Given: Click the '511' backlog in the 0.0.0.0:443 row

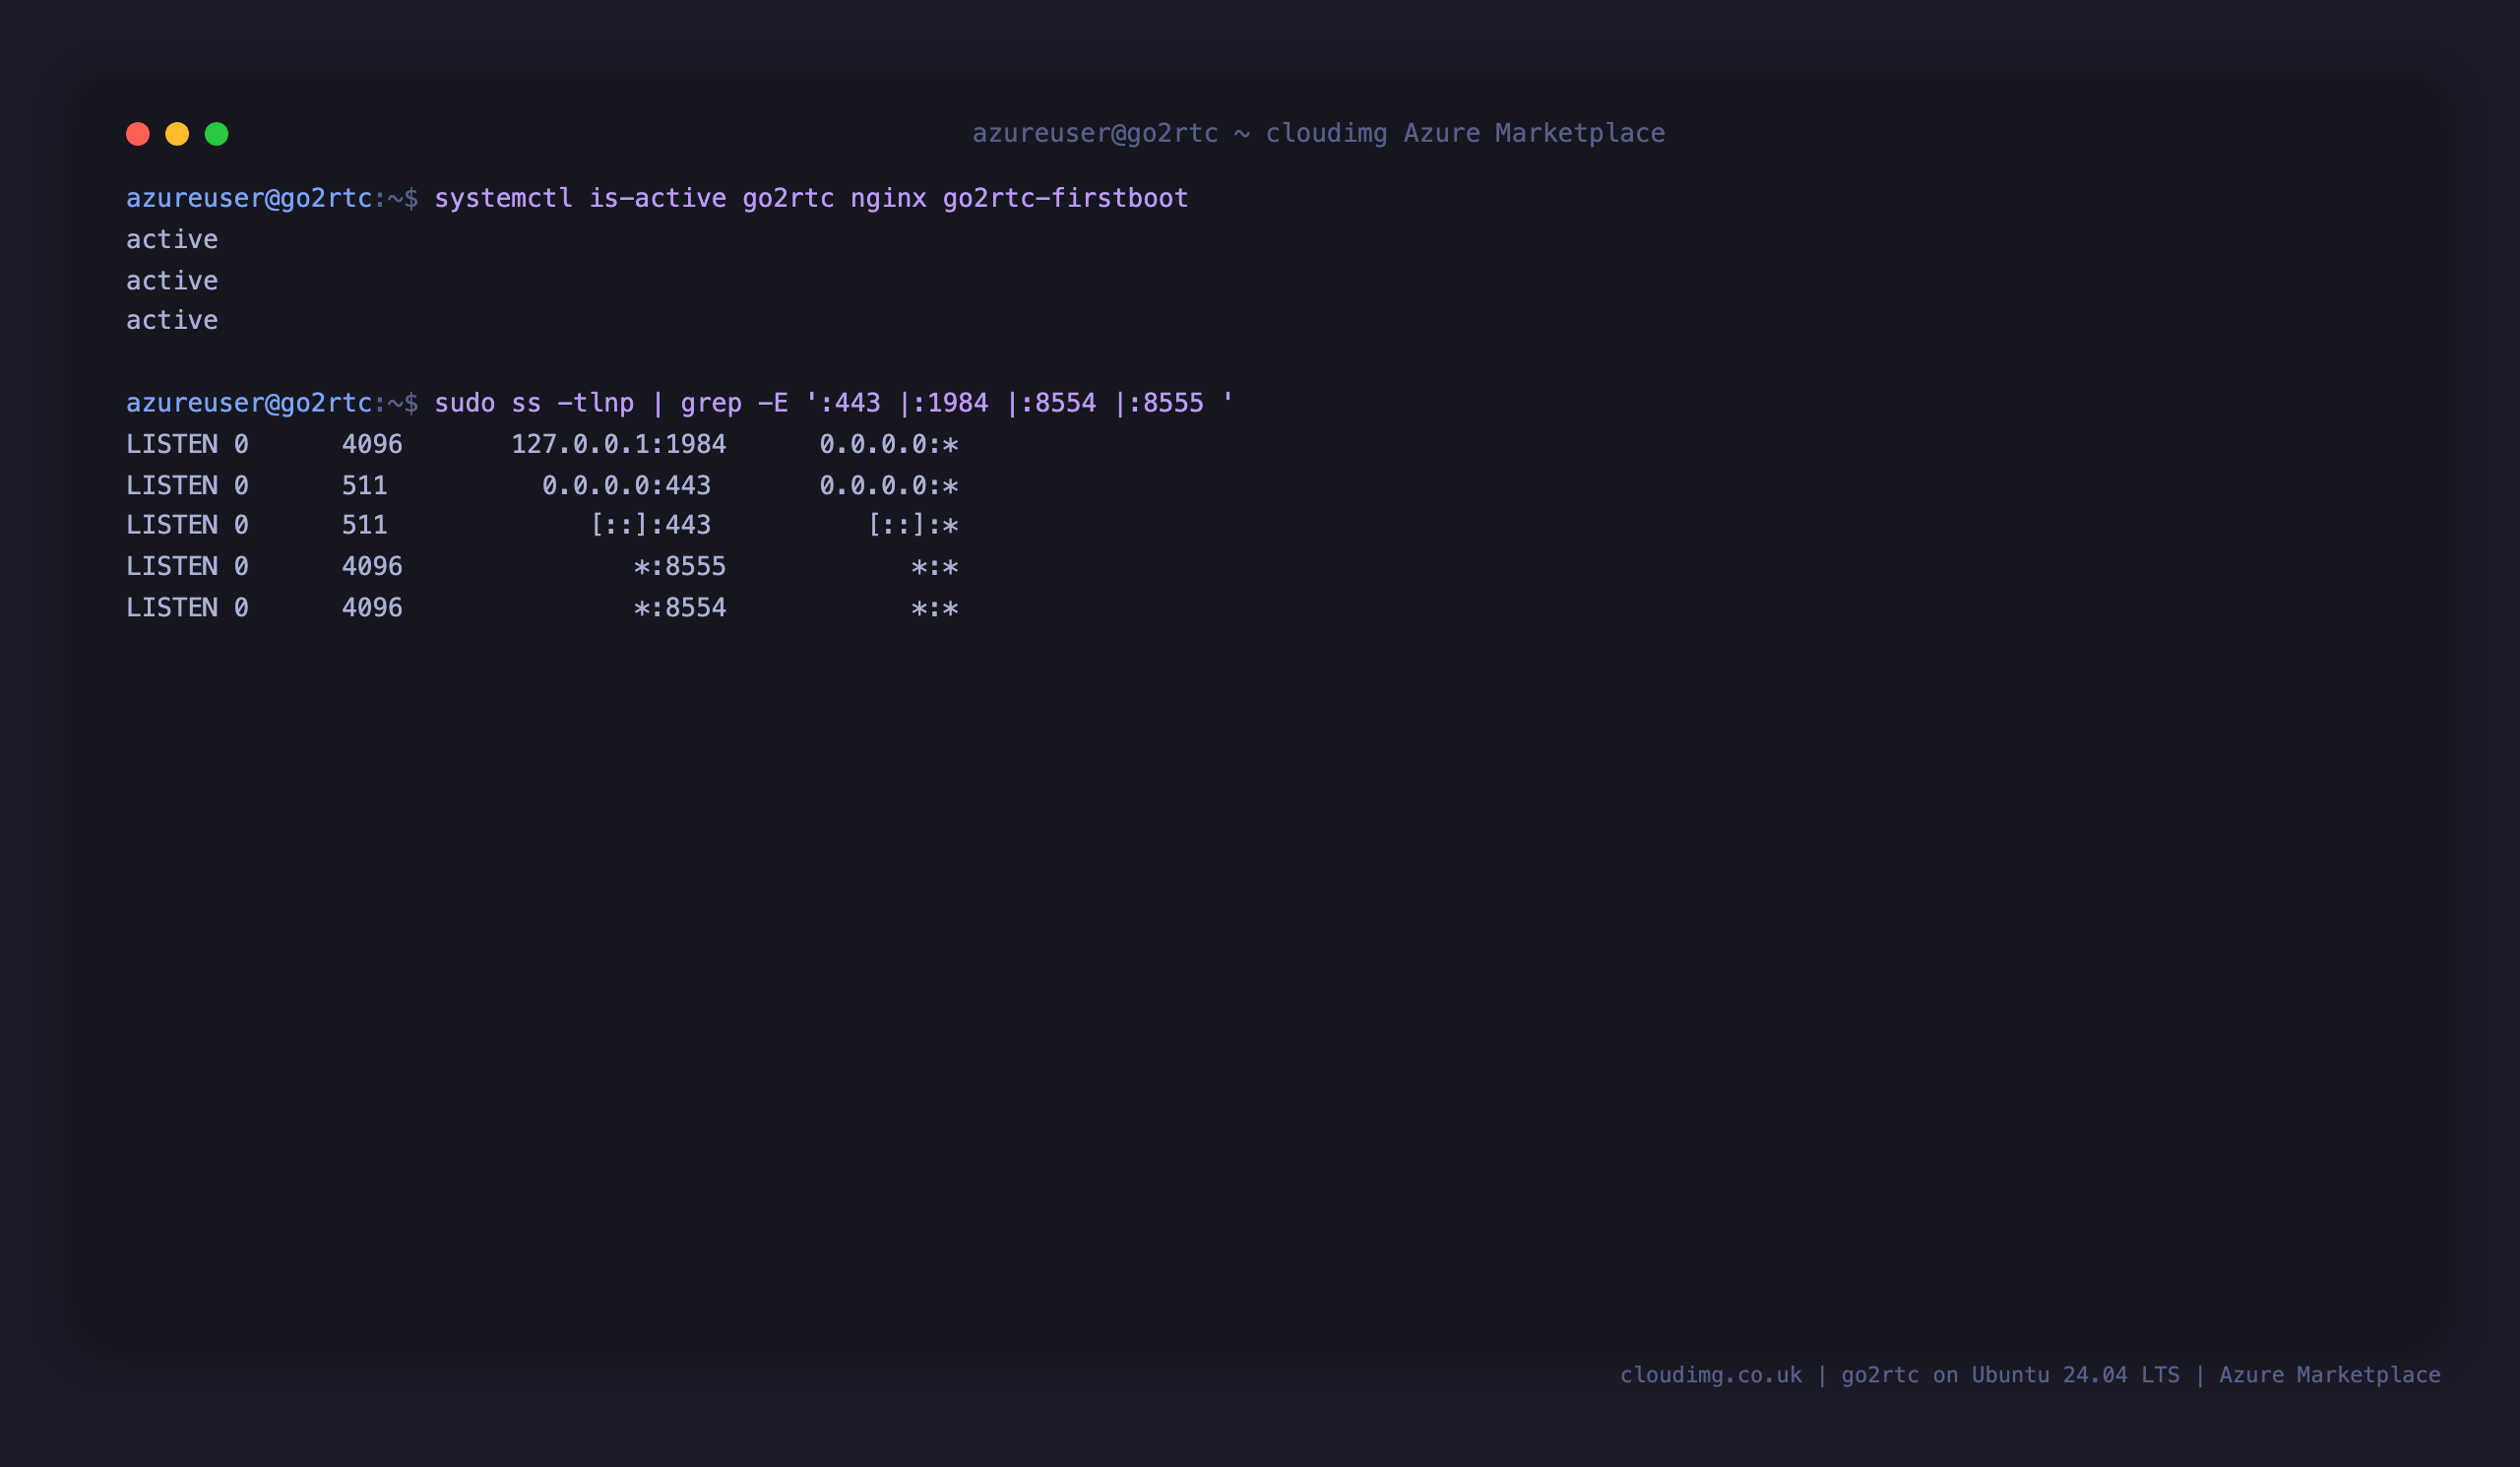Looking at the screenshot, I should click(365, 485).
